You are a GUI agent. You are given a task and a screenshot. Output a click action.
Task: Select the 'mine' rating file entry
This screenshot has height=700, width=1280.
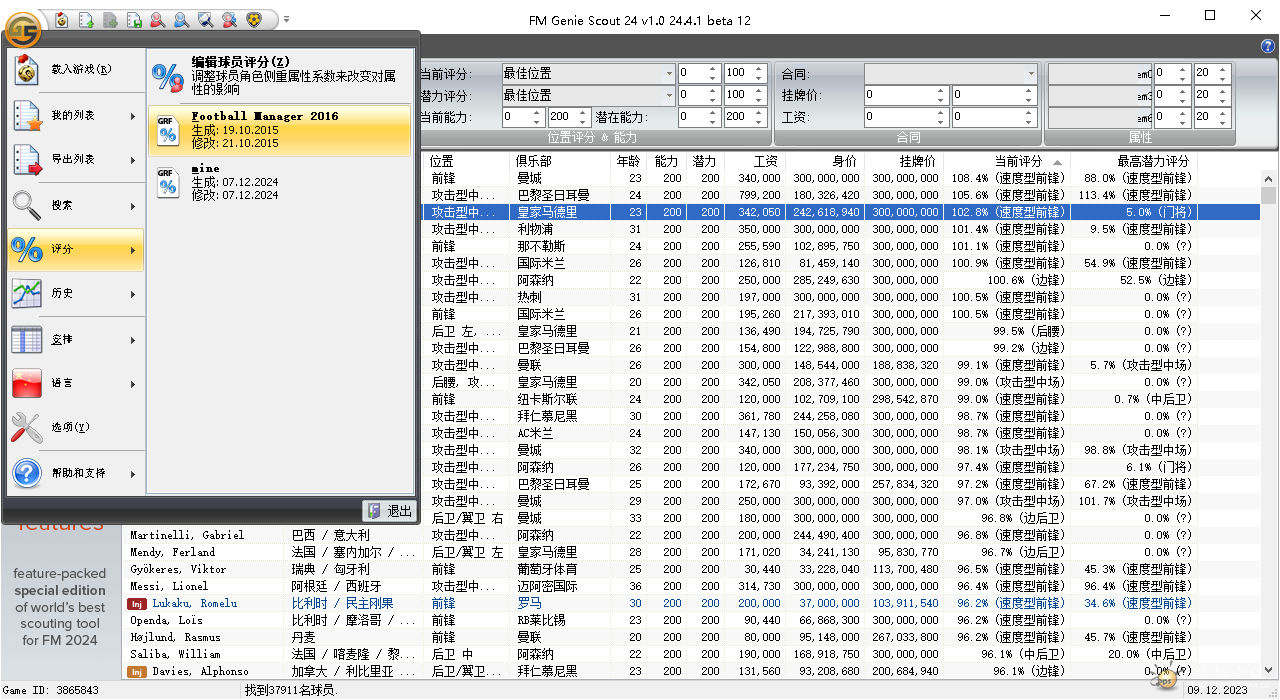coord(279,182)
